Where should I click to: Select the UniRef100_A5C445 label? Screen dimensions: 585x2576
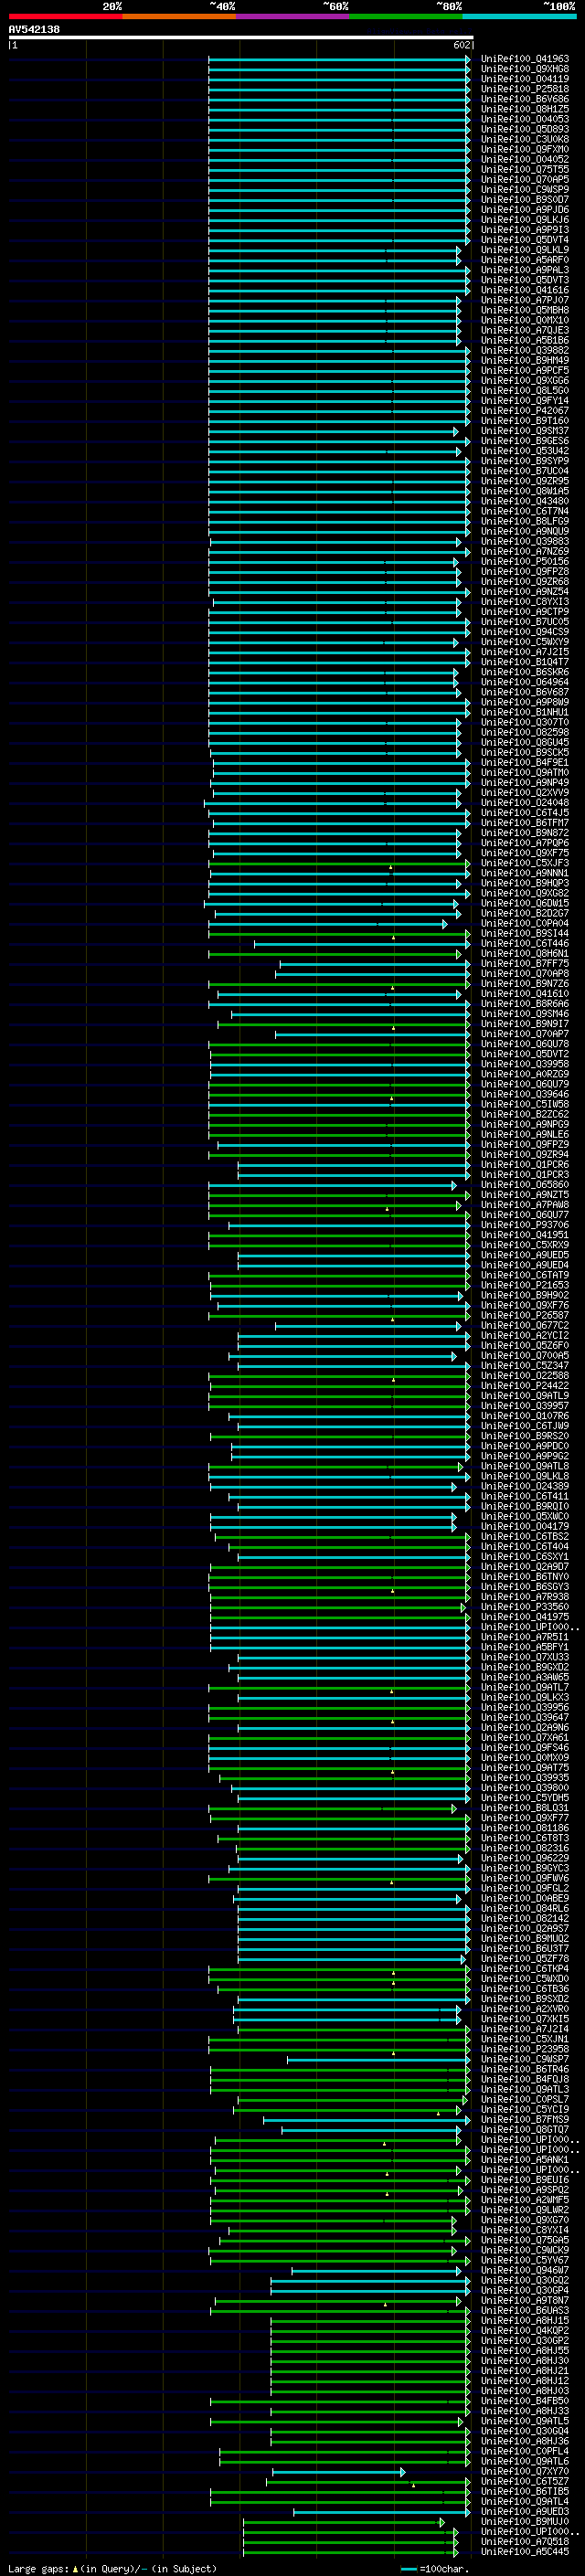pyautogui.click(x=525, y=2551)
